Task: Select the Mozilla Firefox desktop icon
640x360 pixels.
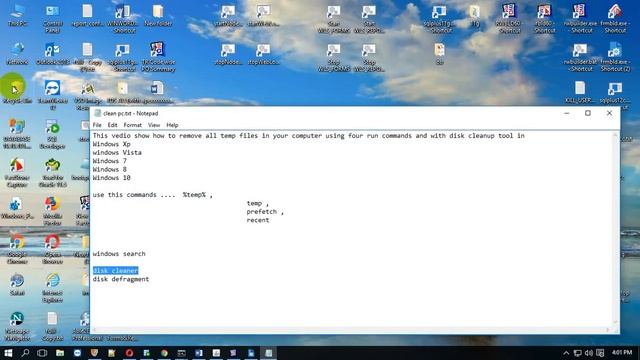Action: click(x=53, y=211)
